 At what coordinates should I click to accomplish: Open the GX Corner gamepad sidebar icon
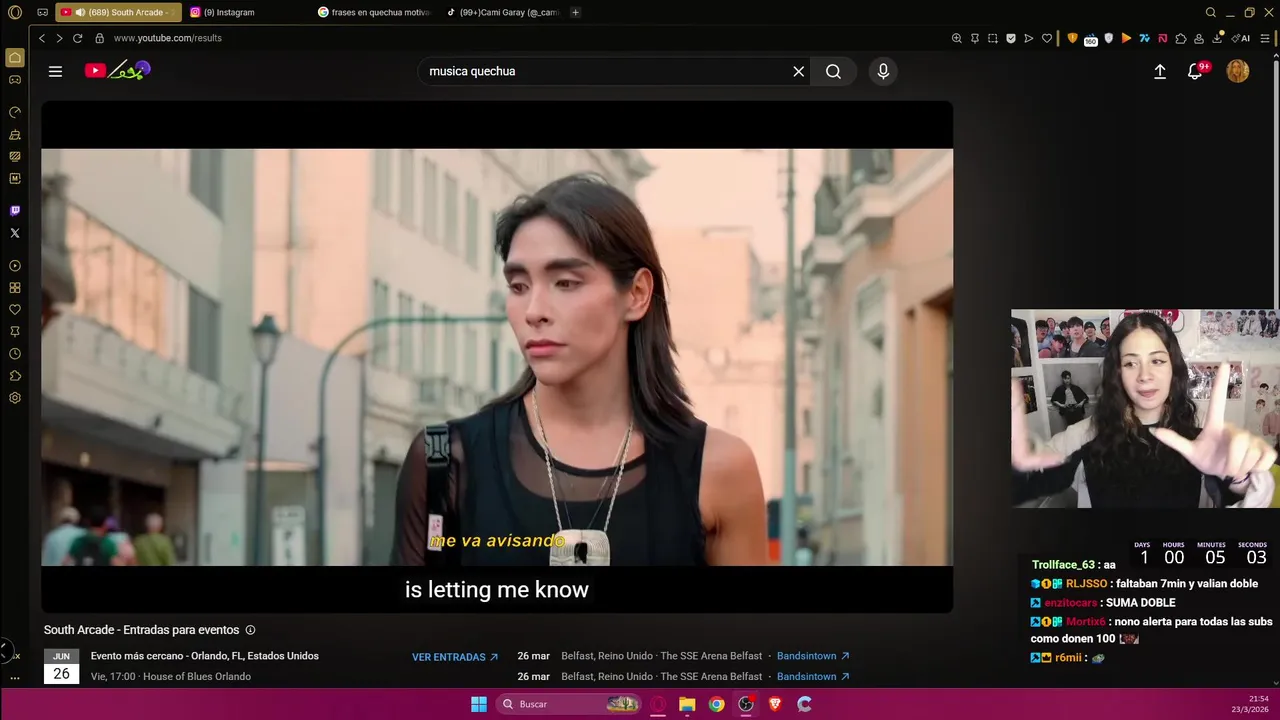tap(14, 80)
